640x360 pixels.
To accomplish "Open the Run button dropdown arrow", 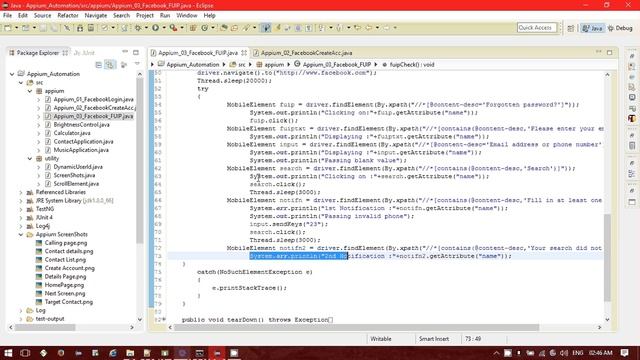I will pos(164,28).
